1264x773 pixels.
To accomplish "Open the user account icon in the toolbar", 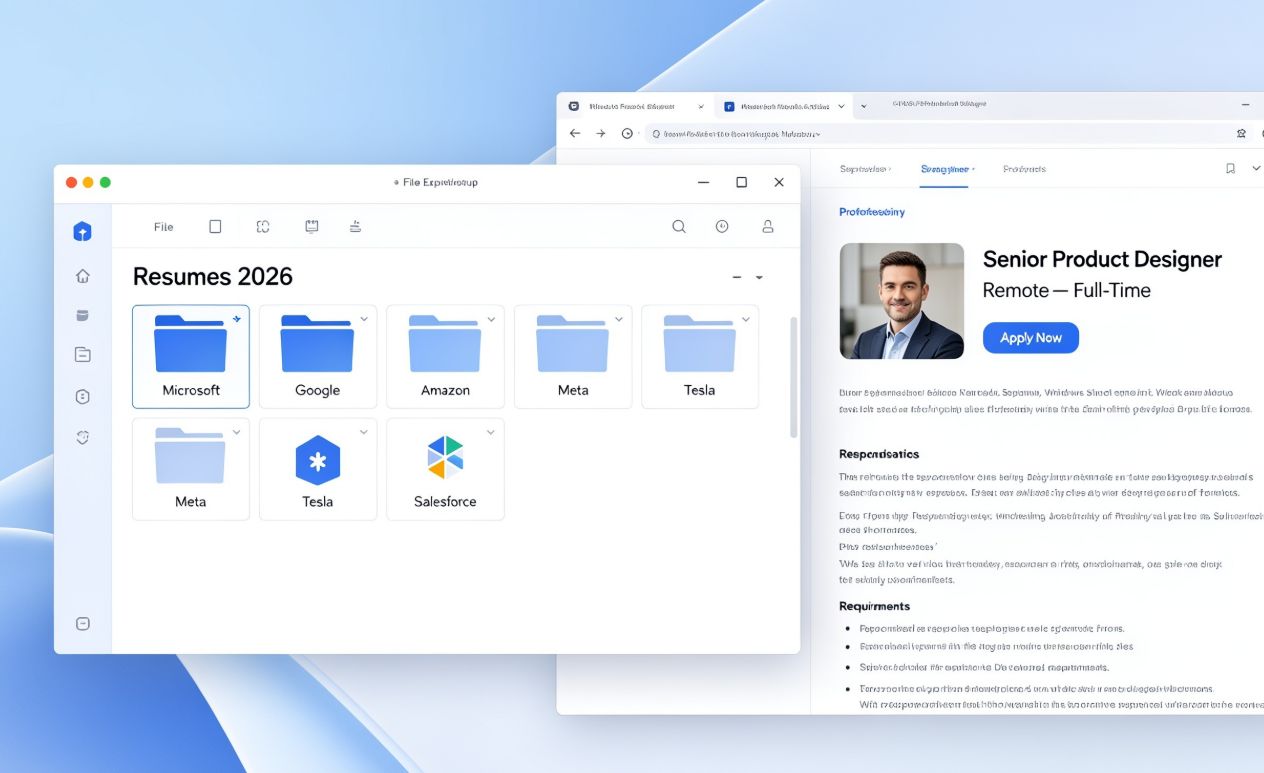I will tap(768, 227).
